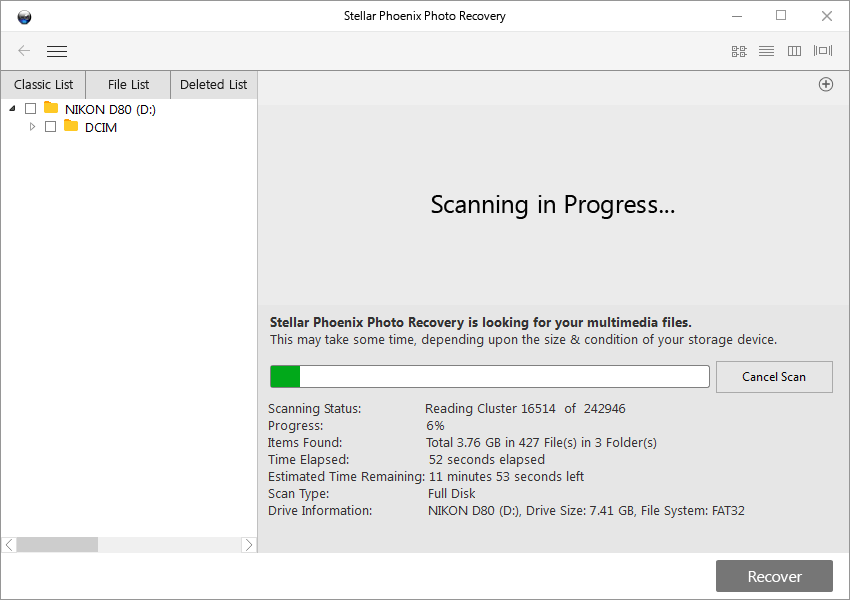Check the NIKON D80 (D:) checkbox
The image size is (850, 600).
tap(31, 108)
